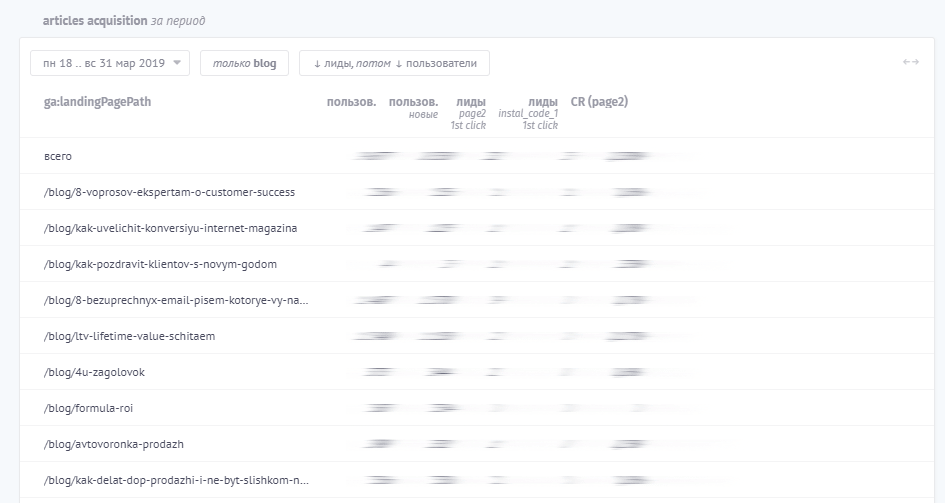Open the /blog/ltv-lifetime-value-schitaem row
The width and height of the screenshot is (945, 503).
[x=129, y=336]
